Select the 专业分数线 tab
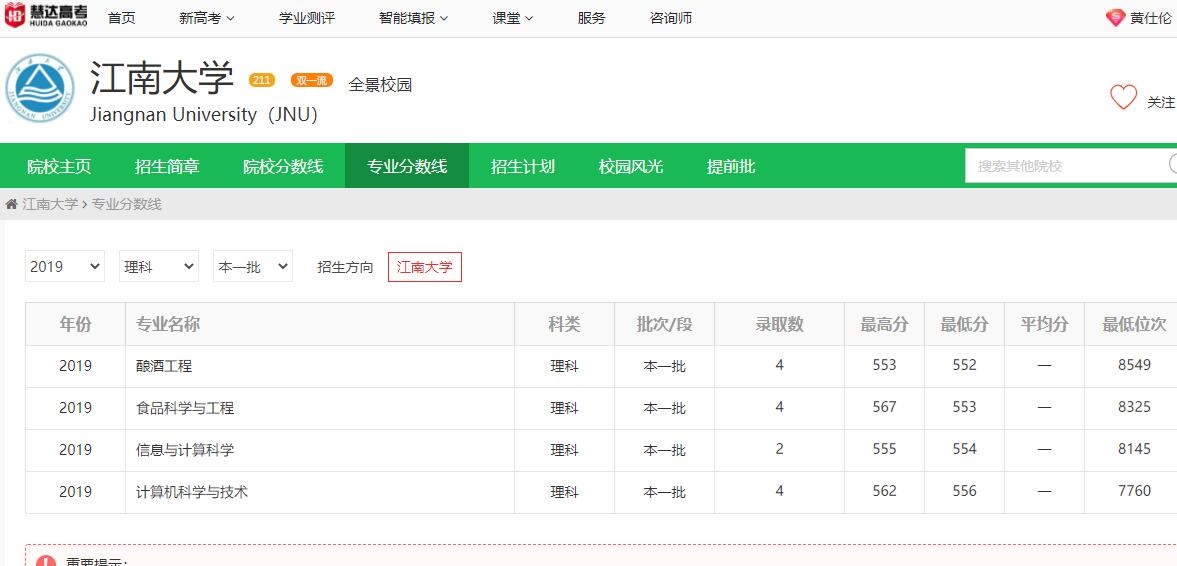 (407, 166)
